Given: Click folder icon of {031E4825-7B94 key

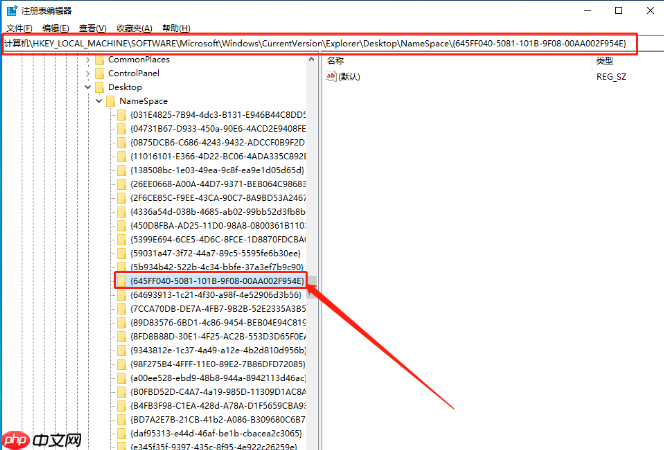Looking at the screenshot, I should (122, 115).
